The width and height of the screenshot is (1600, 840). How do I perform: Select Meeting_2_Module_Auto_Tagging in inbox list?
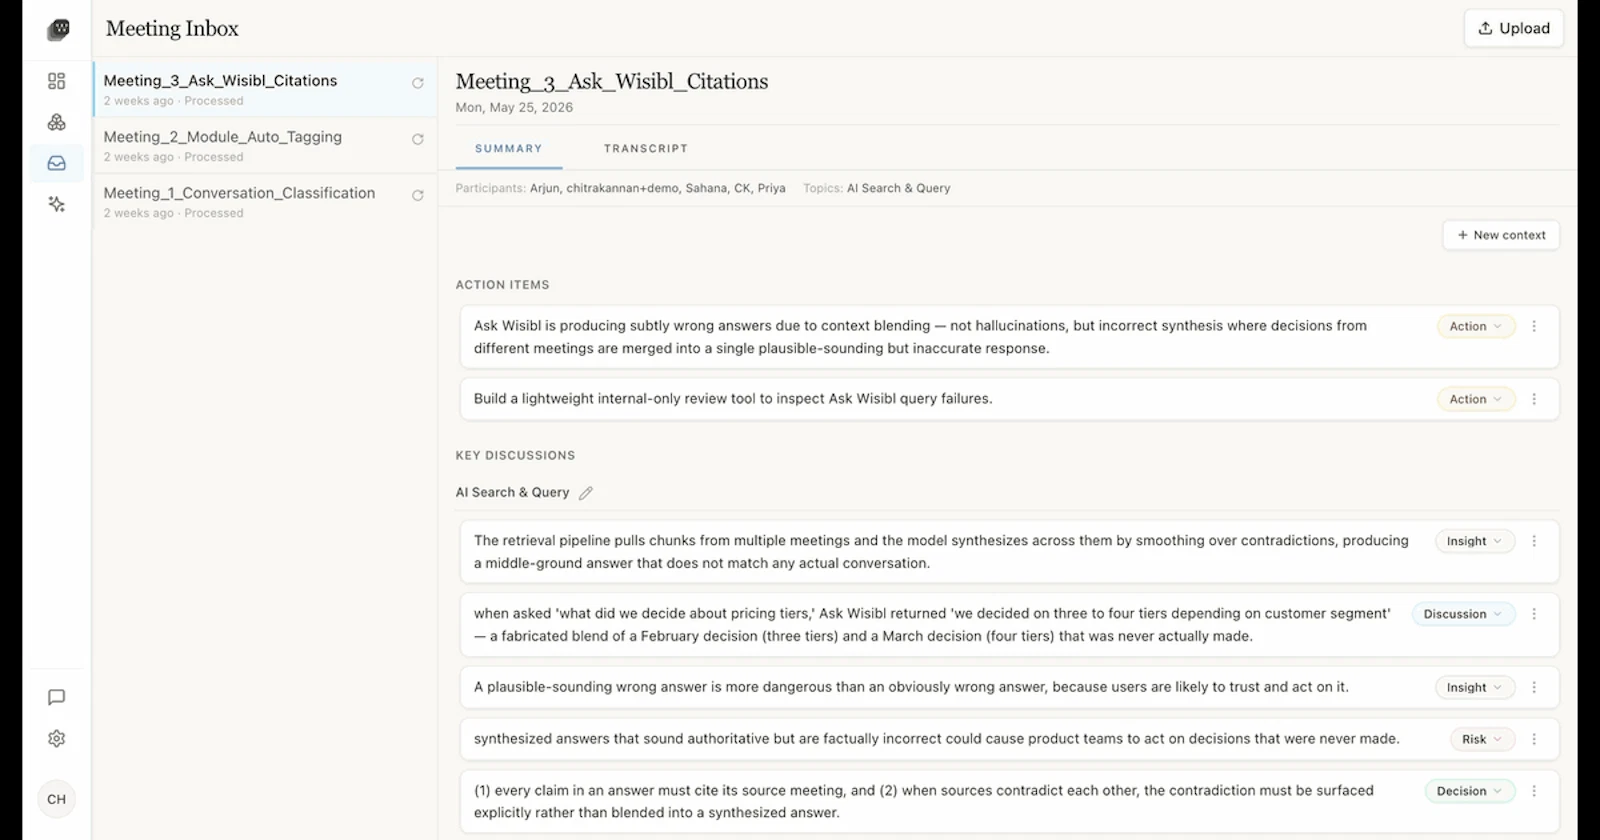(x=265, y=145)
